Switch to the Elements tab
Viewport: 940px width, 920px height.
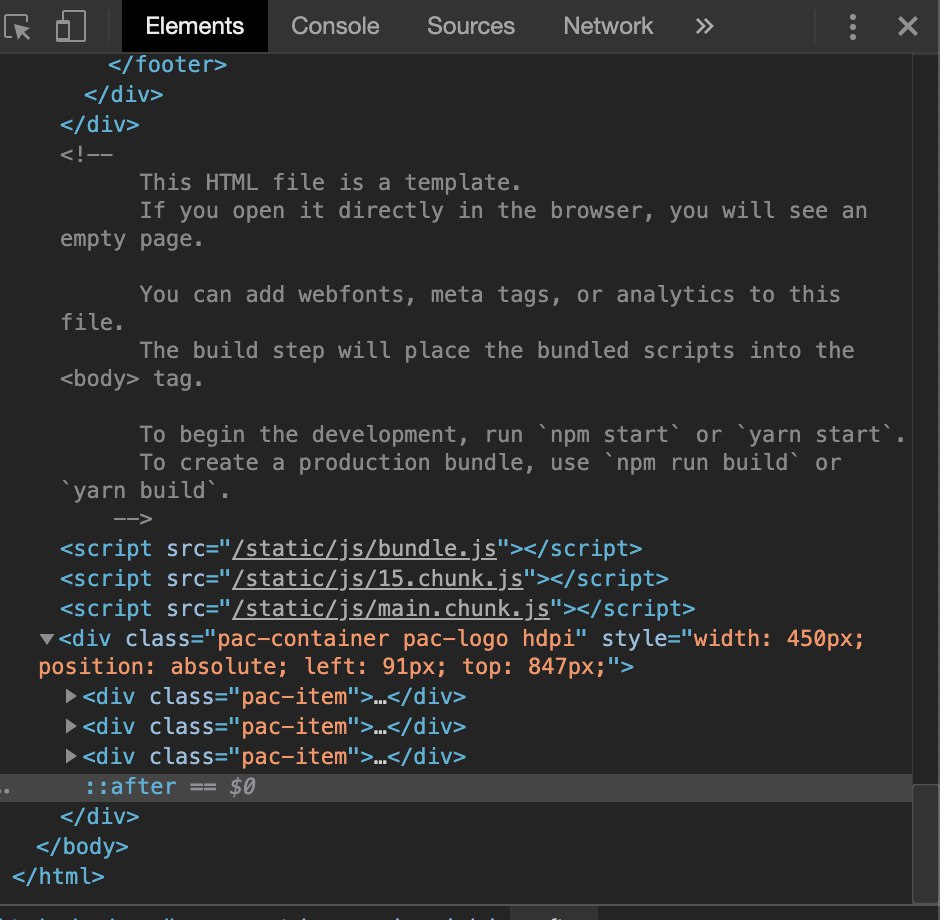pos(195,26)
